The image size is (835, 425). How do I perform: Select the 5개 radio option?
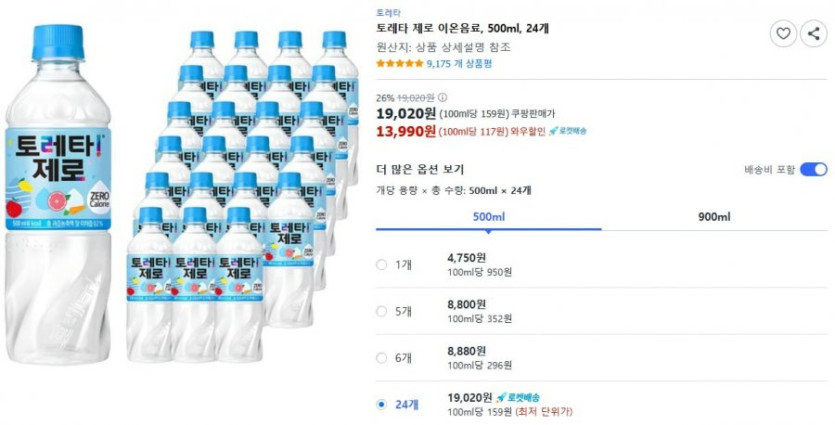[381, 311]
